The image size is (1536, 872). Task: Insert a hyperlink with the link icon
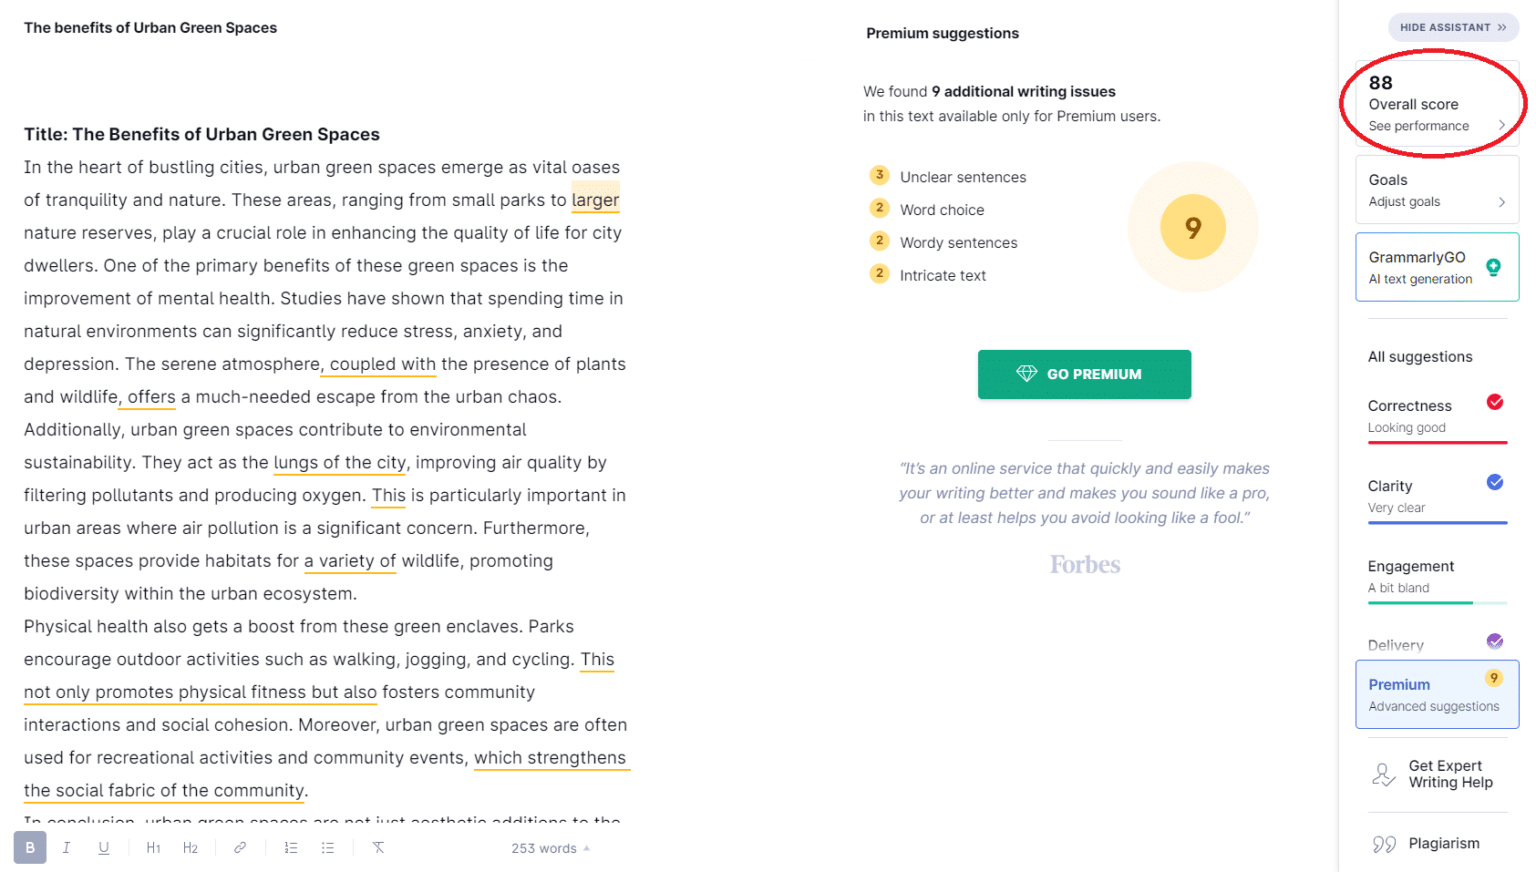click(x=239, y=847)
